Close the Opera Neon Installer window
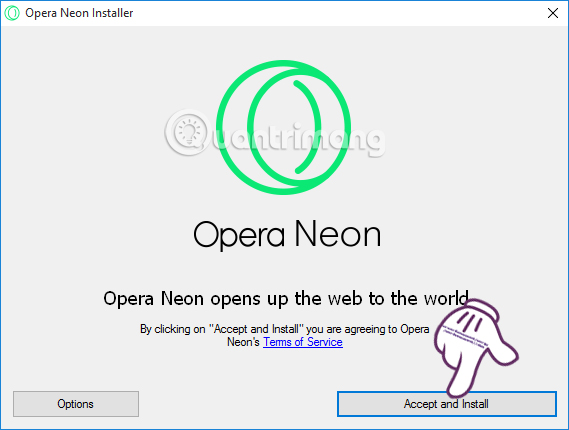The image size is (569, 430). [553, 13]
